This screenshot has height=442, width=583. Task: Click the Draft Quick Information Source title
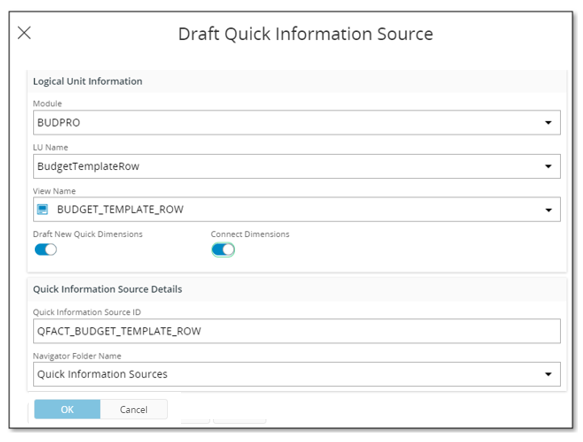point(306,34)
